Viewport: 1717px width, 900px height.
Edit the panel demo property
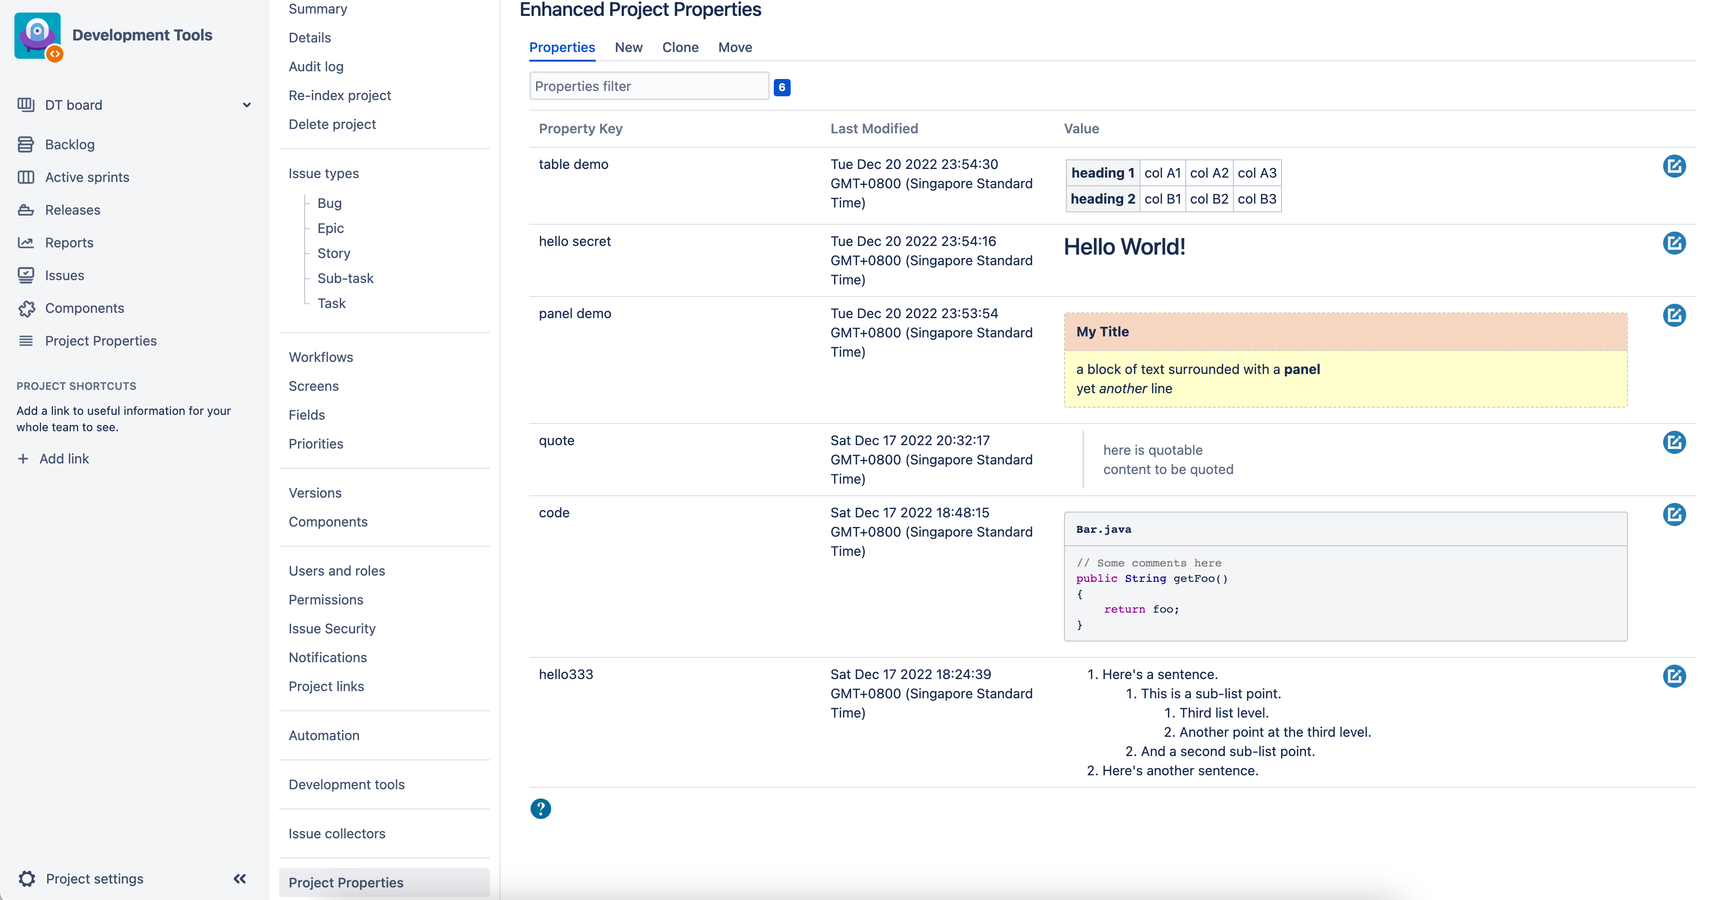[x=1674, y=315]
